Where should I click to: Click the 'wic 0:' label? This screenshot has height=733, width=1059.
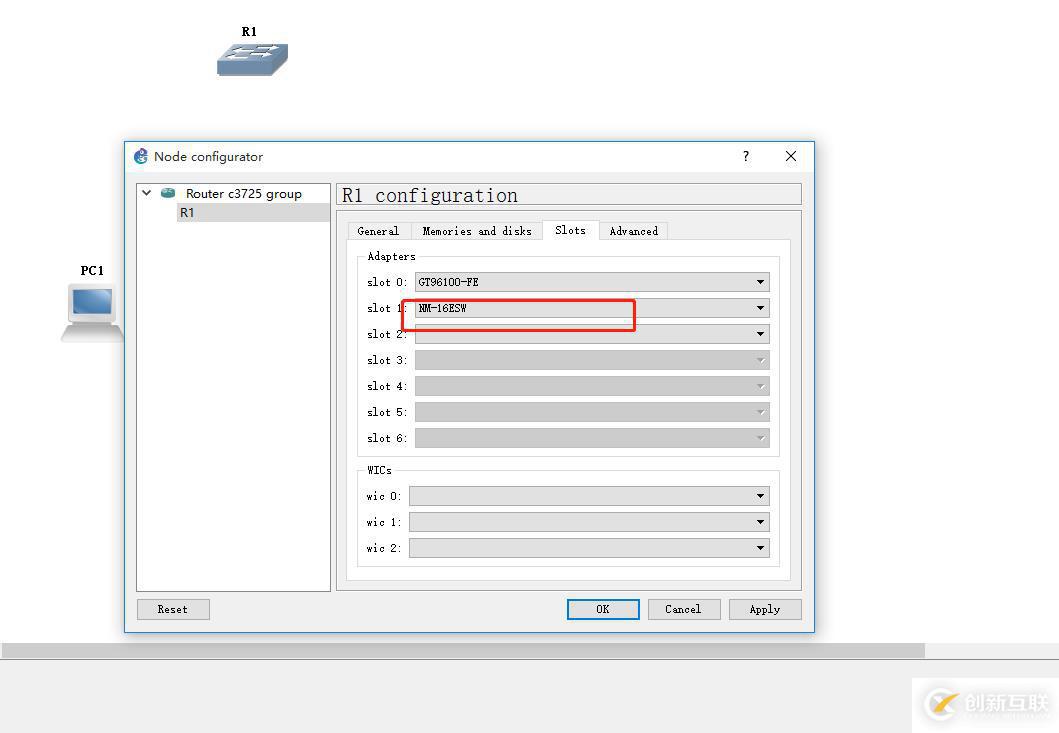click(384, 496)
